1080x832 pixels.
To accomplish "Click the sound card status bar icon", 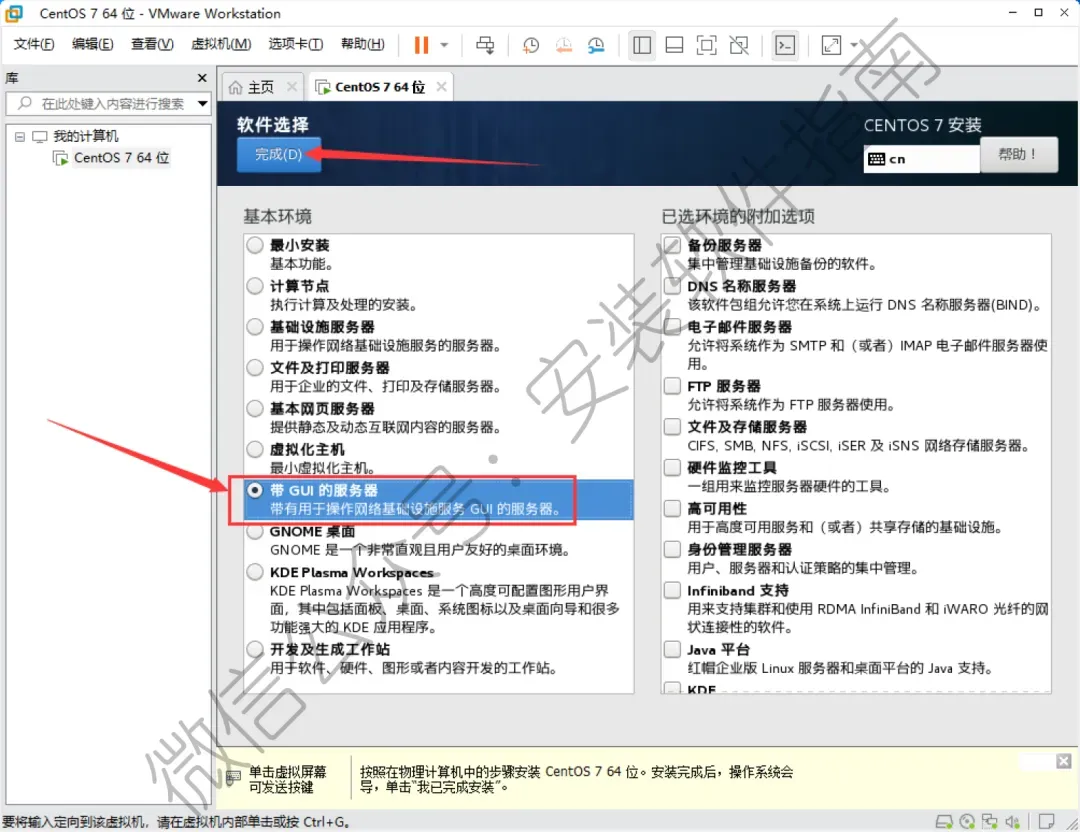I will click(1012, 821).
